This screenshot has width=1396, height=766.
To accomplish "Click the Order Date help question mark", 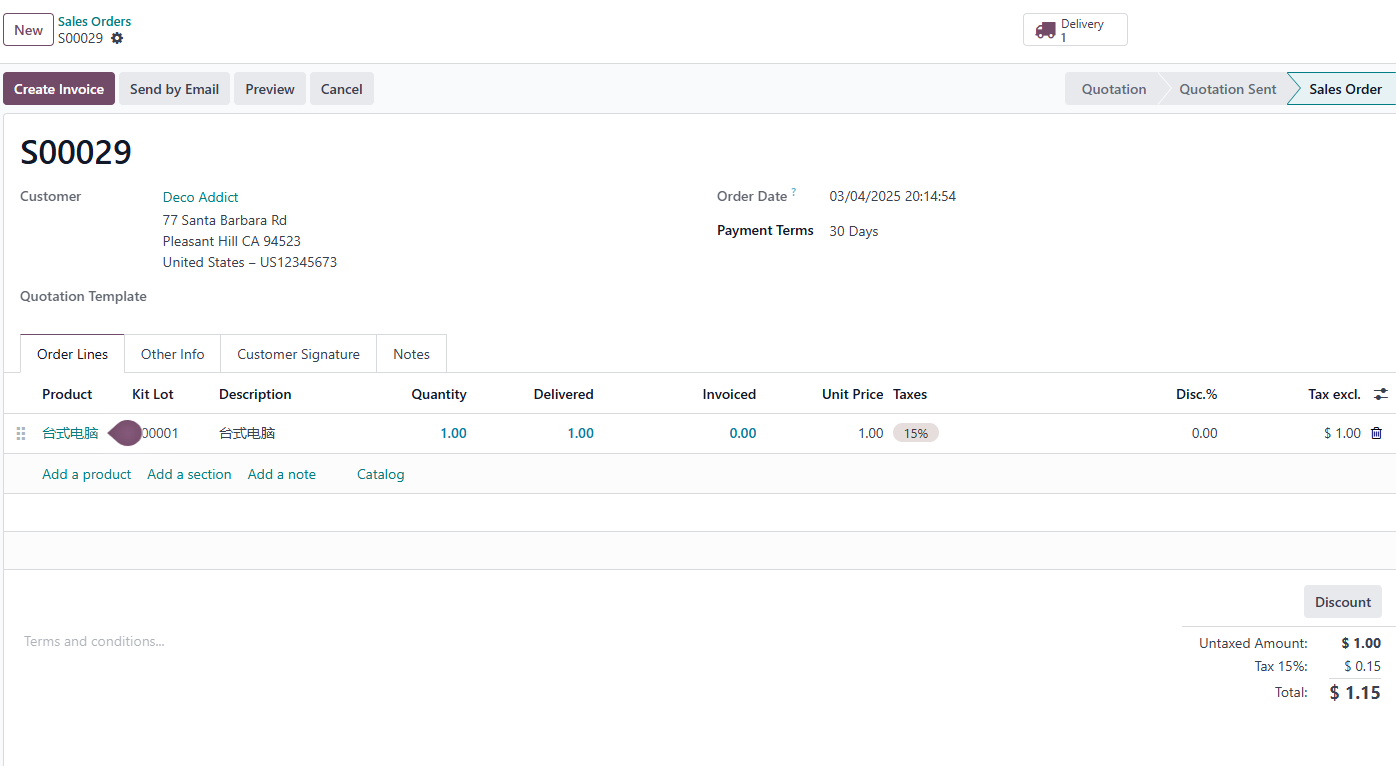I will tap(794, 191).
